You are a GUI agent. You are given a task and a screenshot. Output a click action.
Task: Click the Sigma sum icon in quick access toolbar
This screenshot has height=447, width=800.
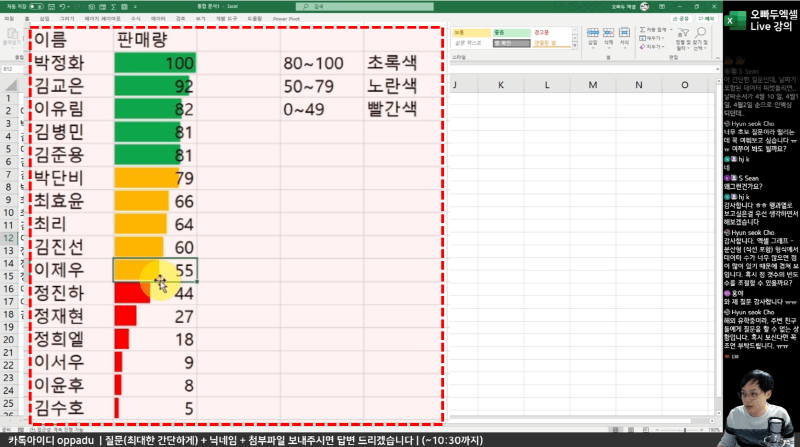tap(113, 7)
